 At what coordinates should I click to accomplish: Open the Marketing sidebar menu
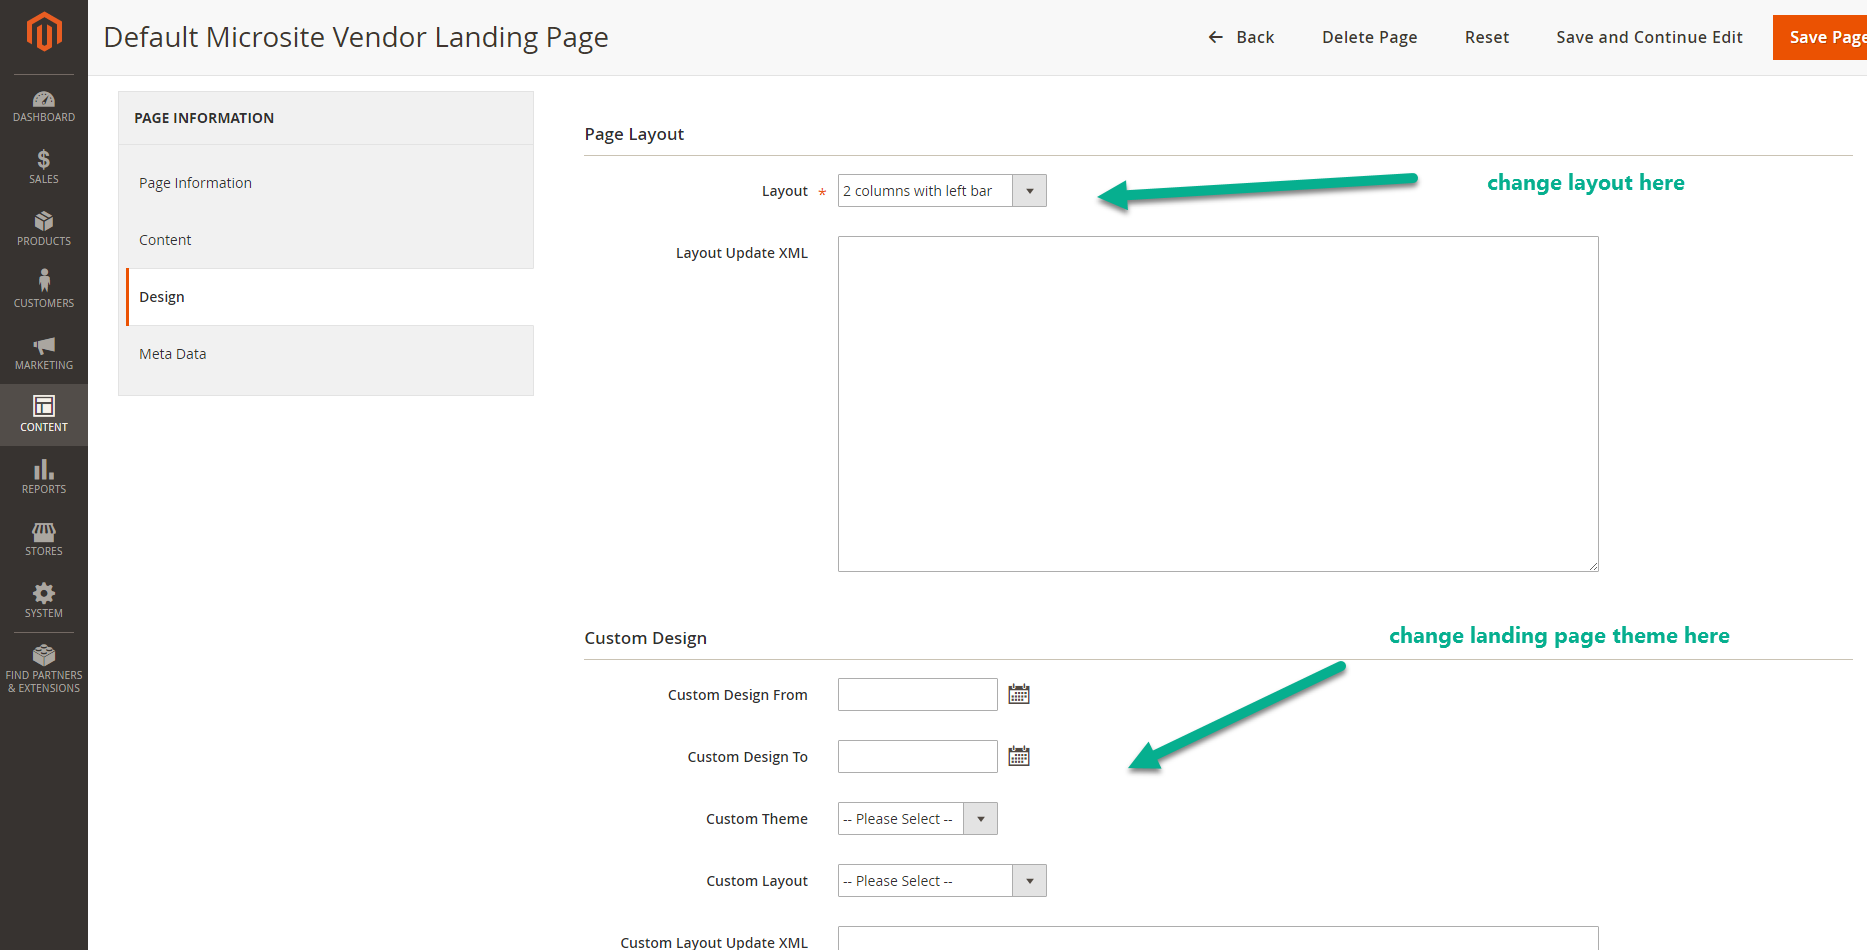click(44, 353)
